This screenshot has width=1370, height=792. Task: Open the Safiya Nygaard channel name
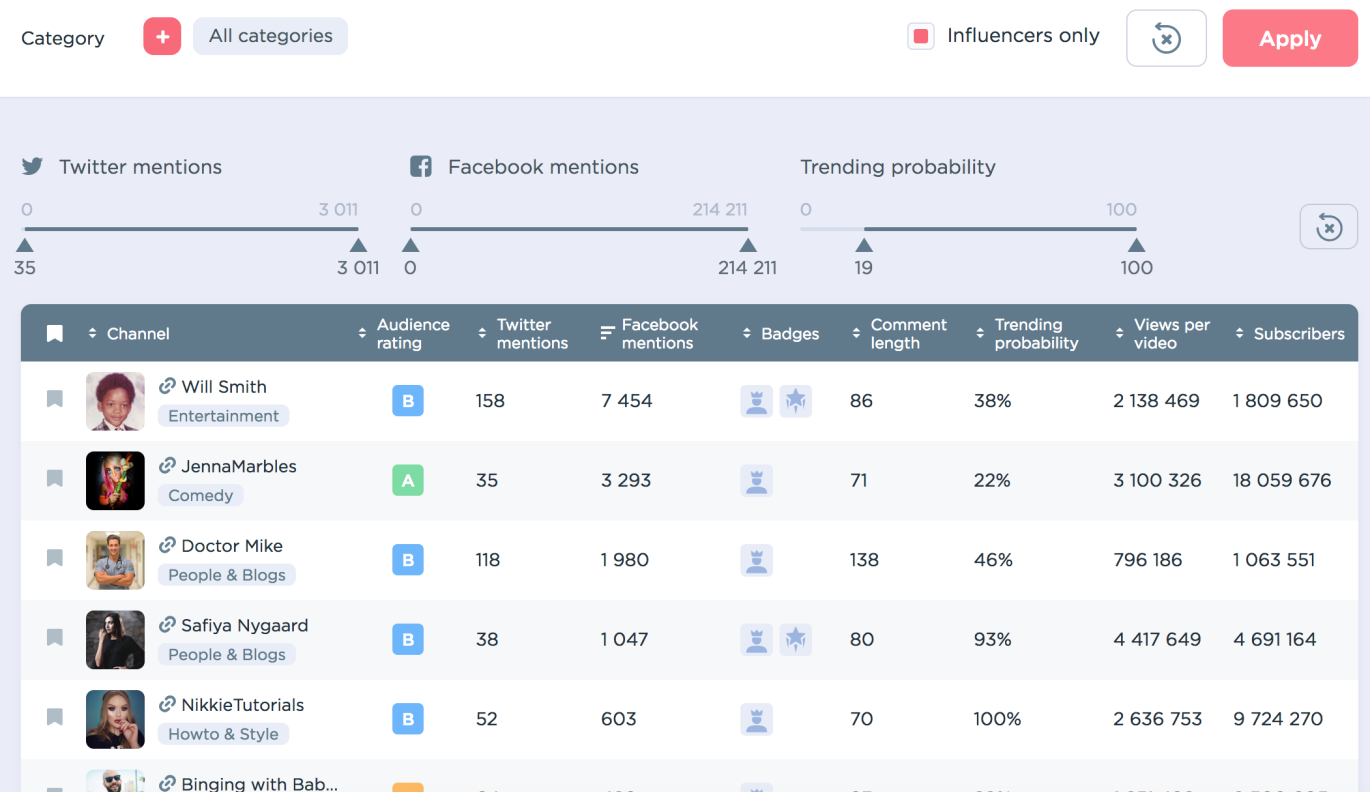click(245, 626)
